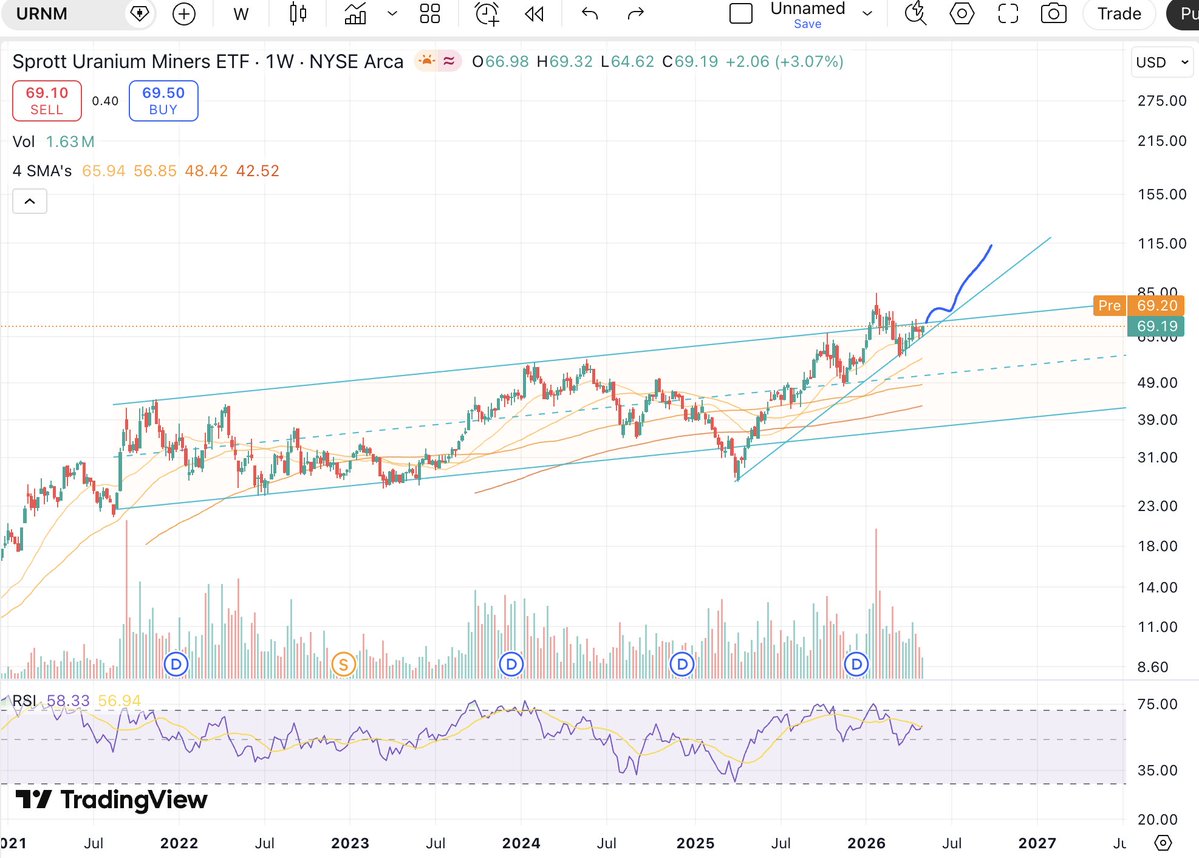
Task: Click the 0.40 spread value
Action: point(106,101)
